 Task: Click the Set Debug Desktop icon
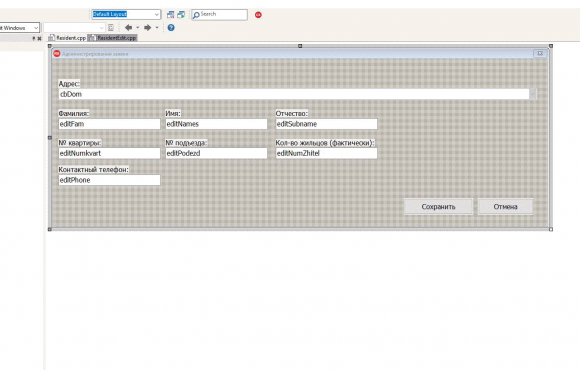pos(181,14)
